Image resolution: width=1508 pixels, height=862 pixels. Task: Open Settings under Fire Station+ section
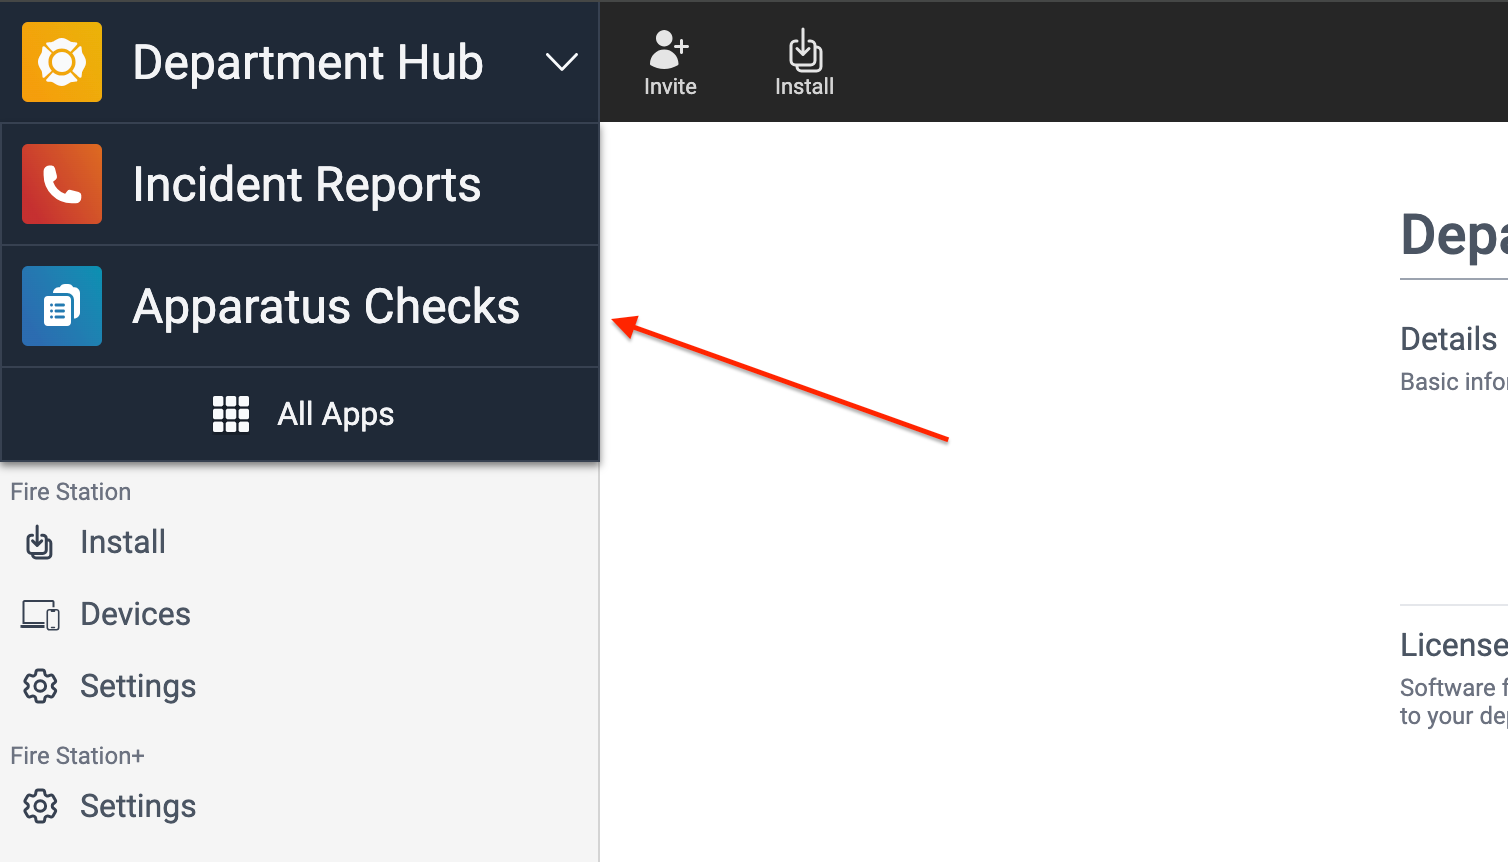(x=138, y=806)
